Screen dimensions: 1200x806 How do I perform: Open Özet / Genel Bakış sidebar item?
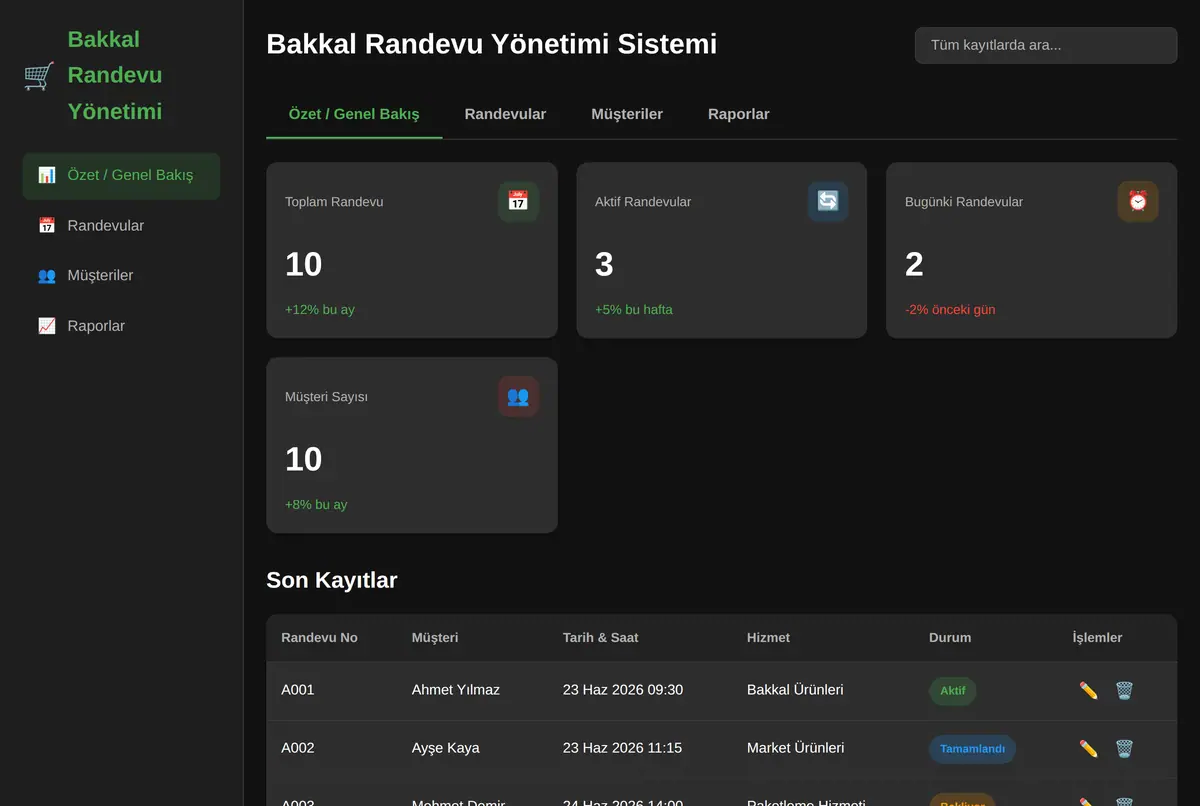(121, 175)
